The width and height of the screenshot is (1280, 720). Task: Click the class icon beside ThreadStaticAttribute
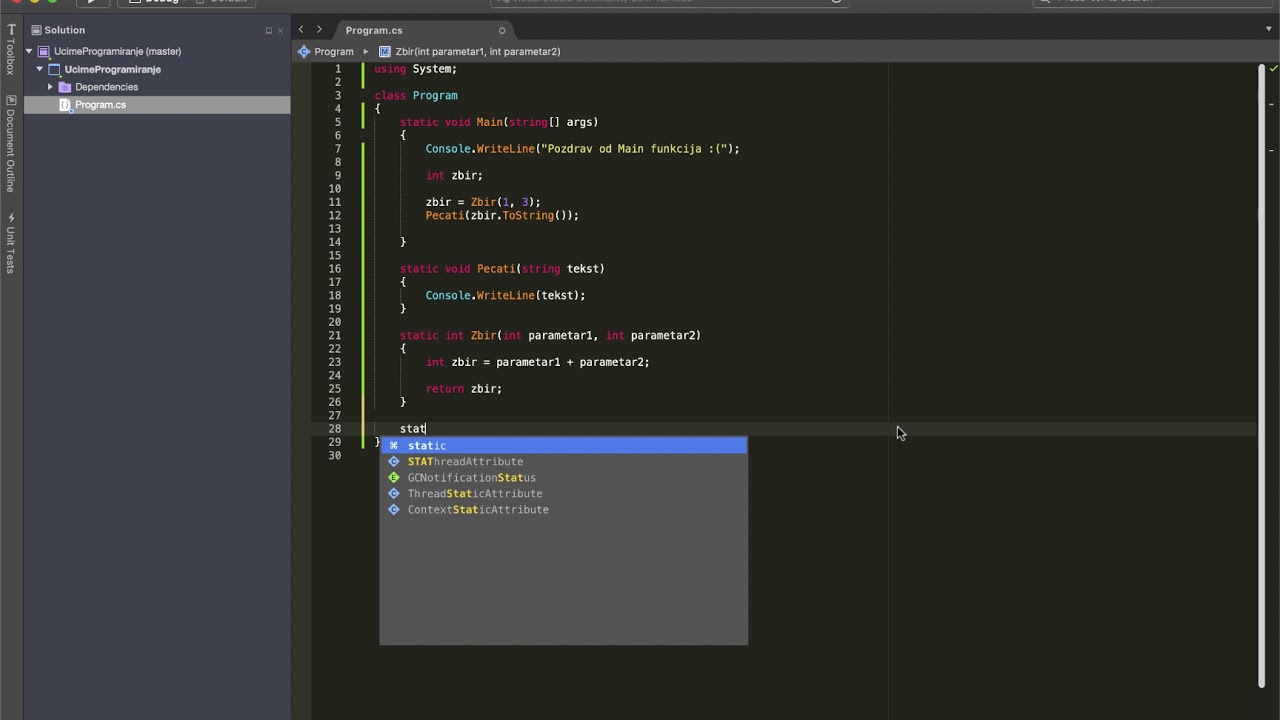(x=394, y=494)
